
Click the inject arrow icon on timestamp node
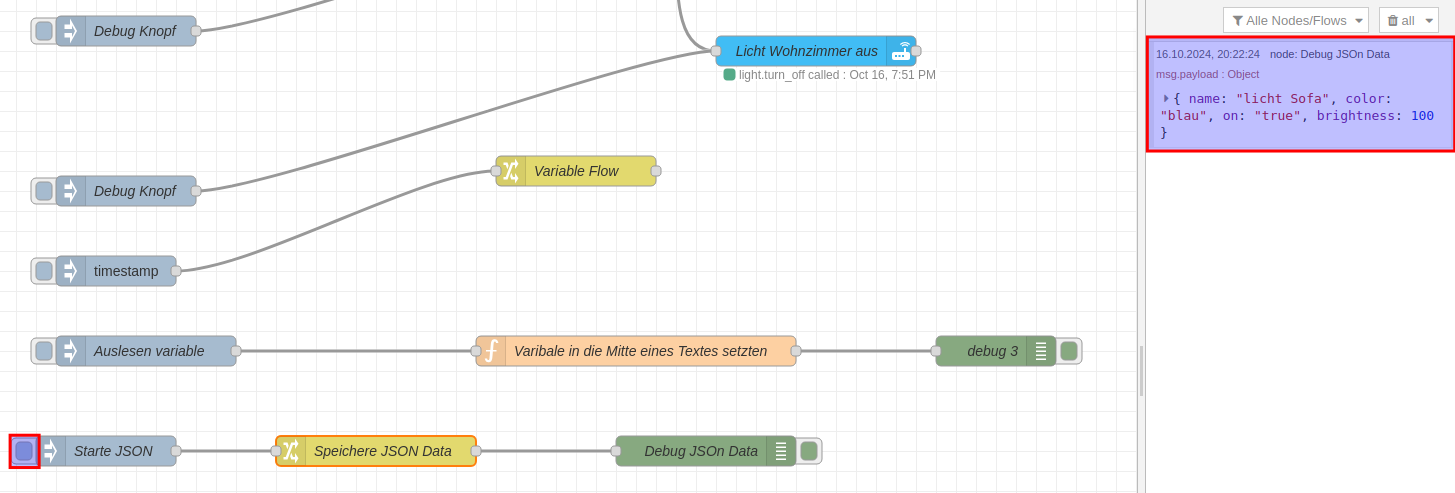click(x=70, y=271)
